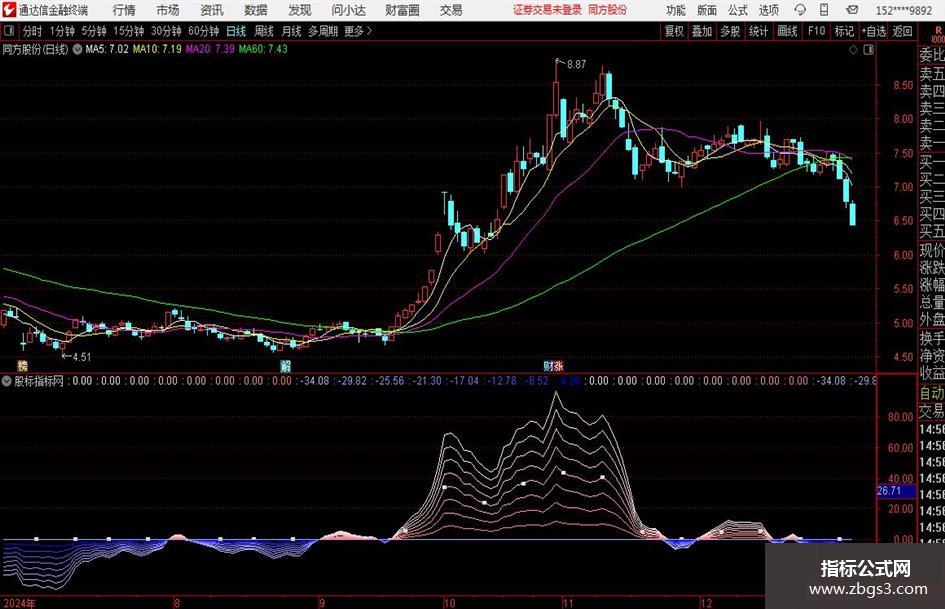Click the MA20: 7.39 value
This screenshot has width=945, height=609.
coord(210,49)
